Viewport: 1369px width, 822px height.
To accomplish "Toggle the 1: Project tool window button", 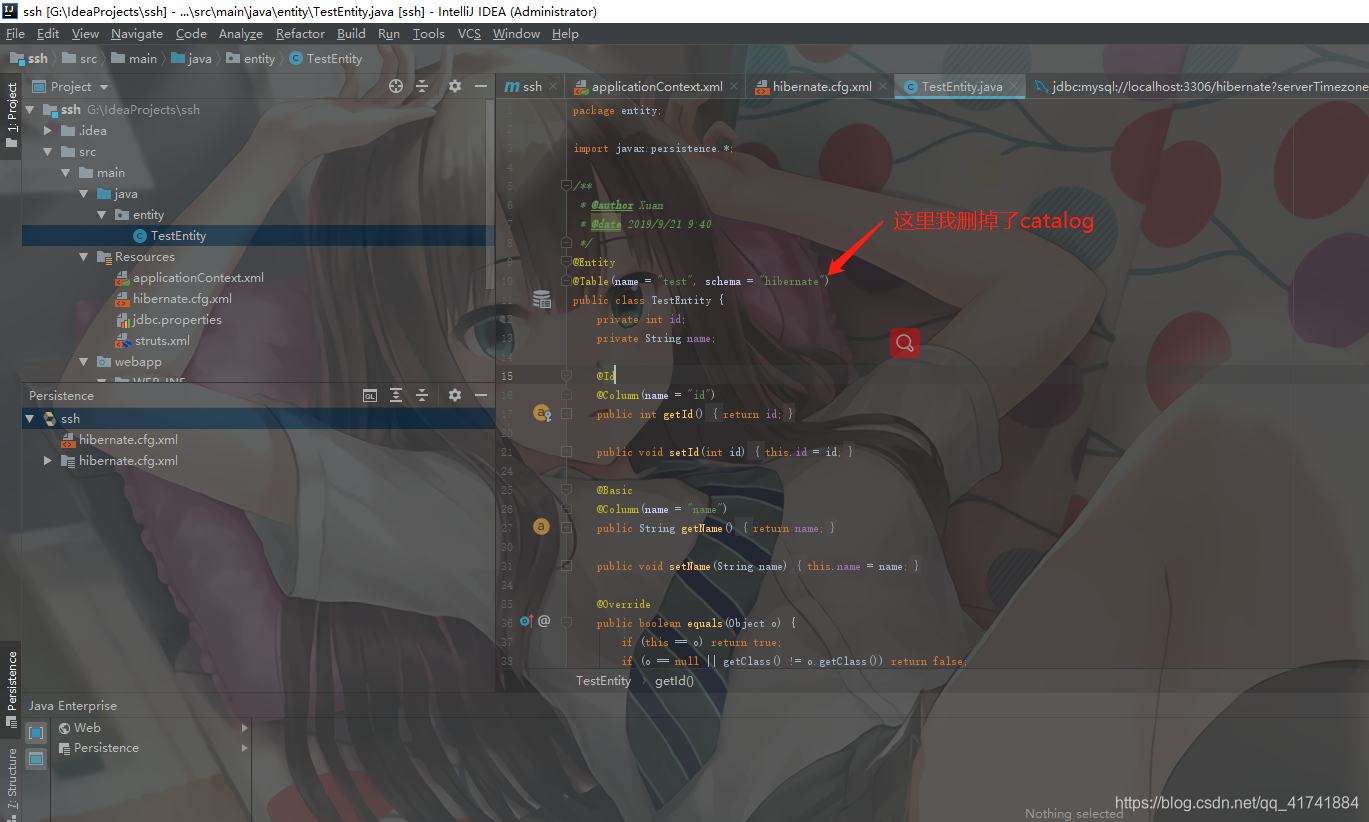I will pos(11,116).
